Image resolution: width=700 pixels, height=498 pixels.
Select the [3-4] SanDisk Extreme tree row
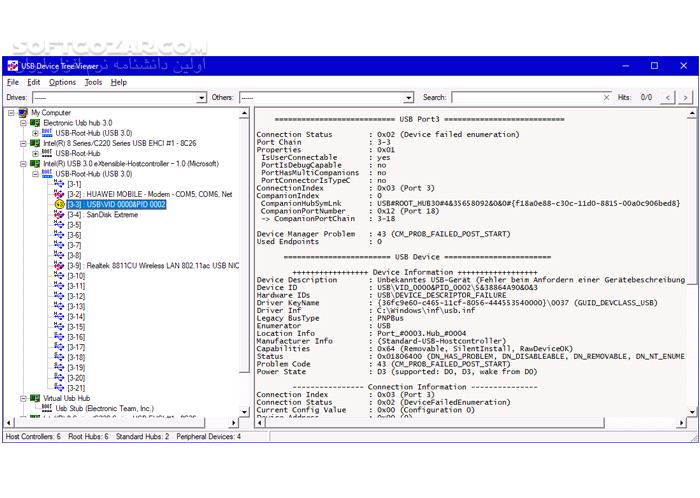point(103,215)
